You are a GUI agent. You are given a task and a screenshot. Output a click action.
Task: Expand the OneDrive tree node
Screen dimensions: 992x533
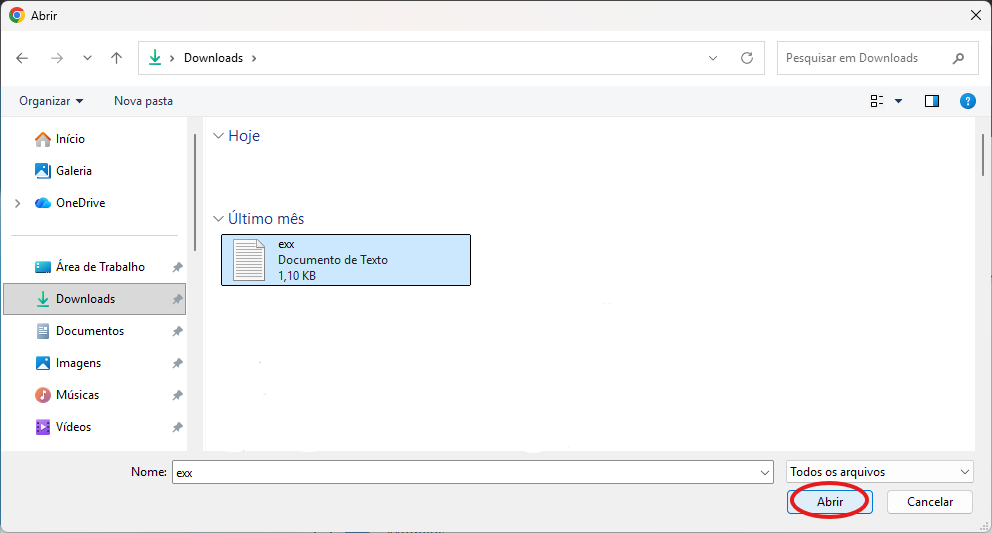tap(18, 203)
